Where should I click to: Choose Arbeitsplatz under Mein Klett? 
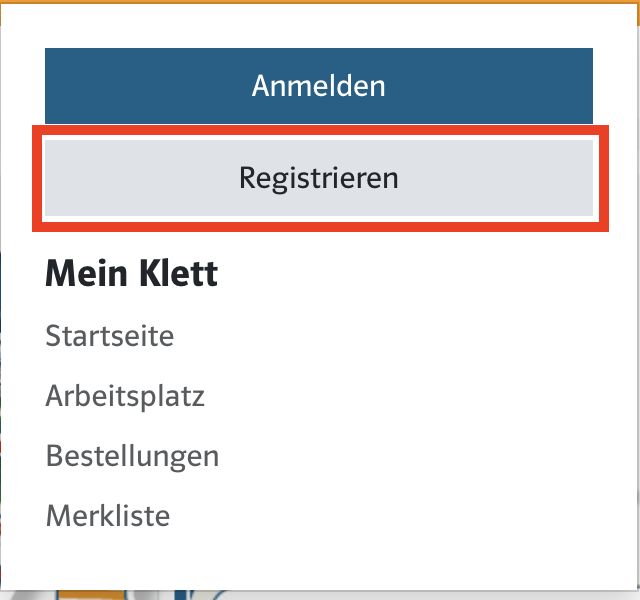[125, 396]
